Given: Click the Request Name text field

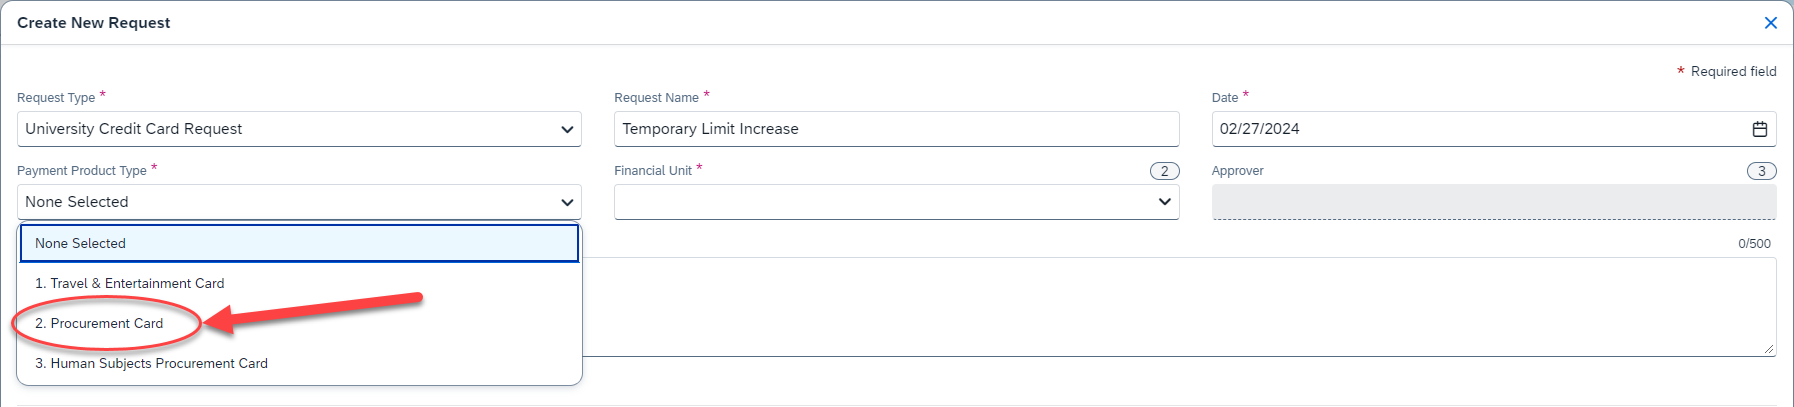Looking at the screenshot, I should [x=896, y=129].
